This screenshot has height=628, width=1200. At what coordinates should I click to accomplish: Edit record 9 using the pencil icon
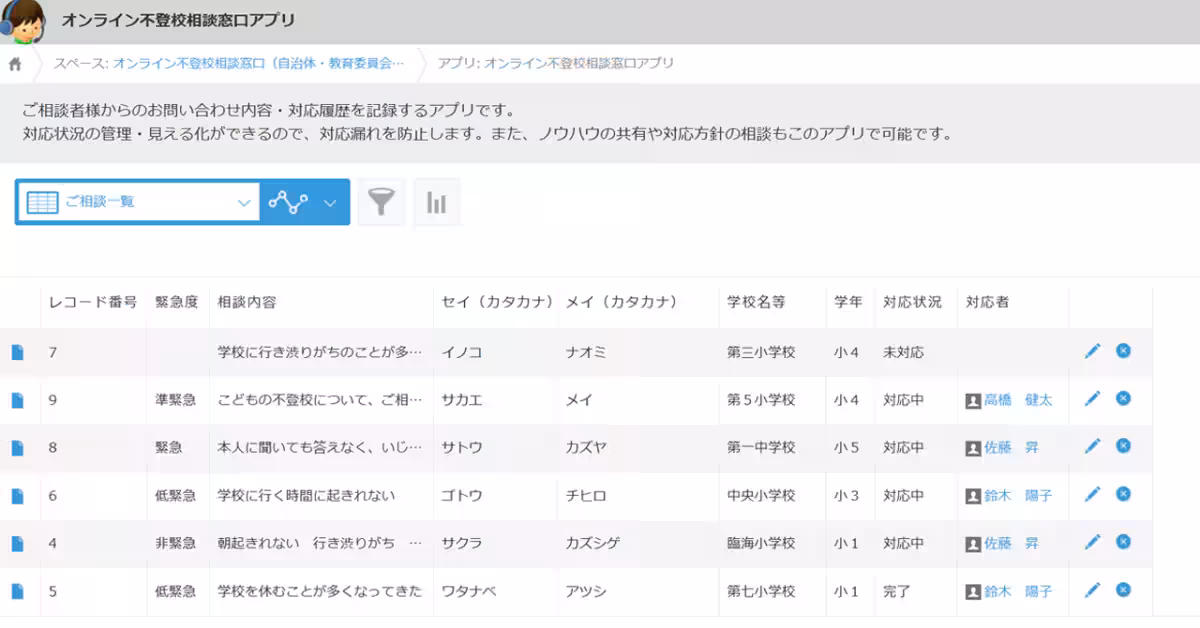1094,399
